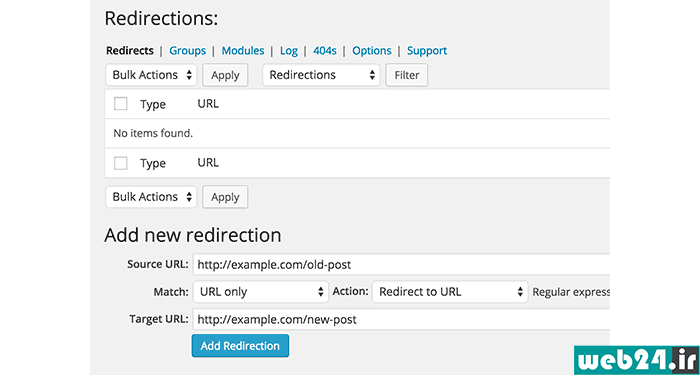Focus the Target URL input field
Image resolution: width=700 pixels, height=375 pixels.
coord(401,319)
